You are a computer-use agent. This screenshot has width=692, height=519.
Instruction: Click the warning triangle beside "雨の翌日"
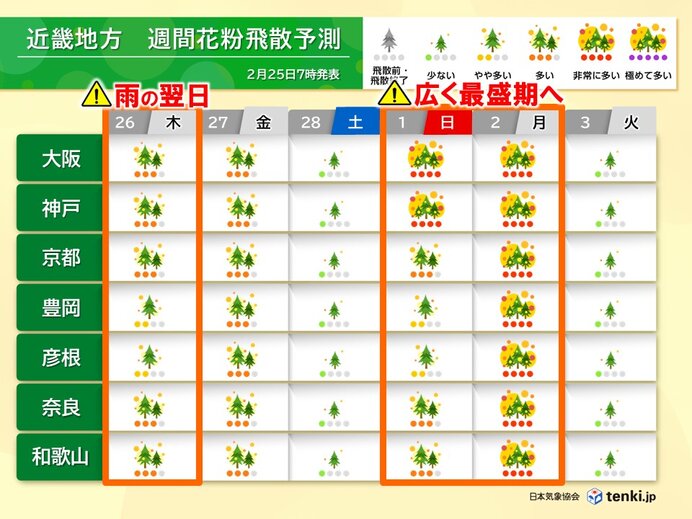[97, 95]
